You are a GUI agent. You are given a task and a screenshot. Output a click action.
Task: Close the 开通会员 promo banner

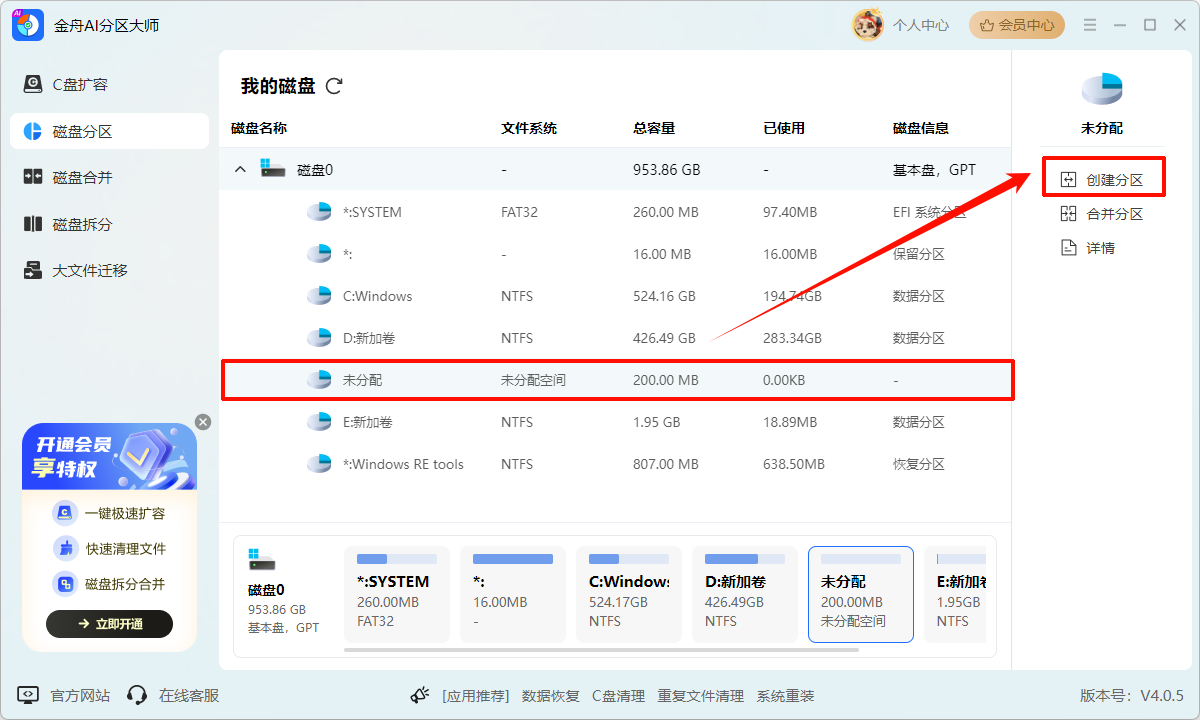203,421
